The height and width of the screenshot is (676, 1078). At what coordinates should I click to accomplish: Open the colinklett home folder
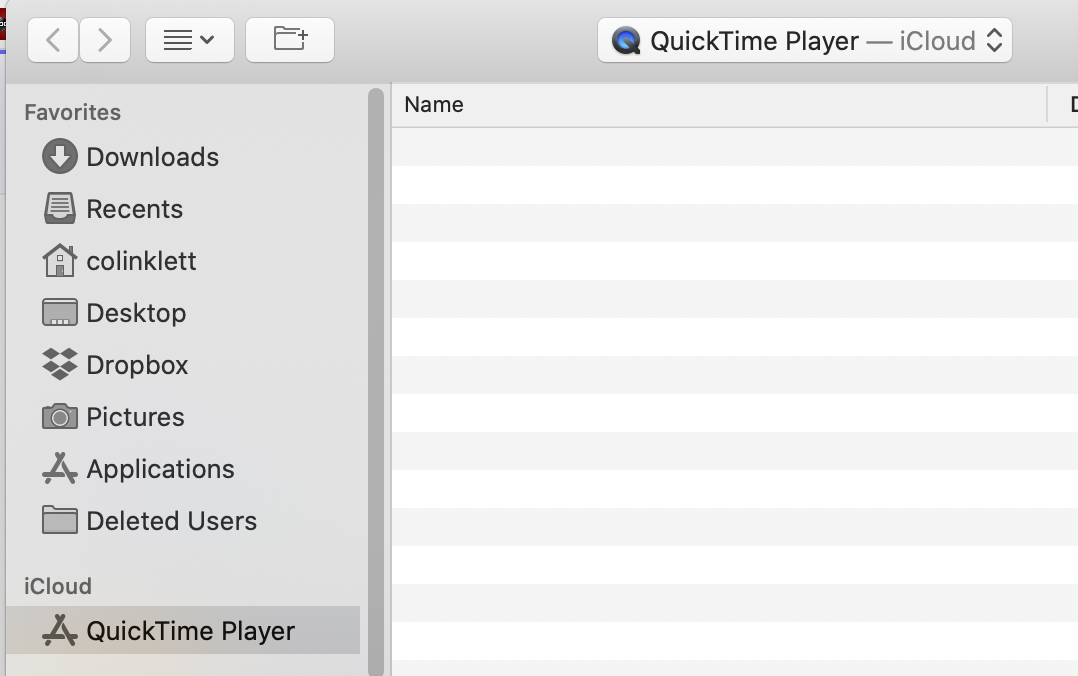coord(141,261)
